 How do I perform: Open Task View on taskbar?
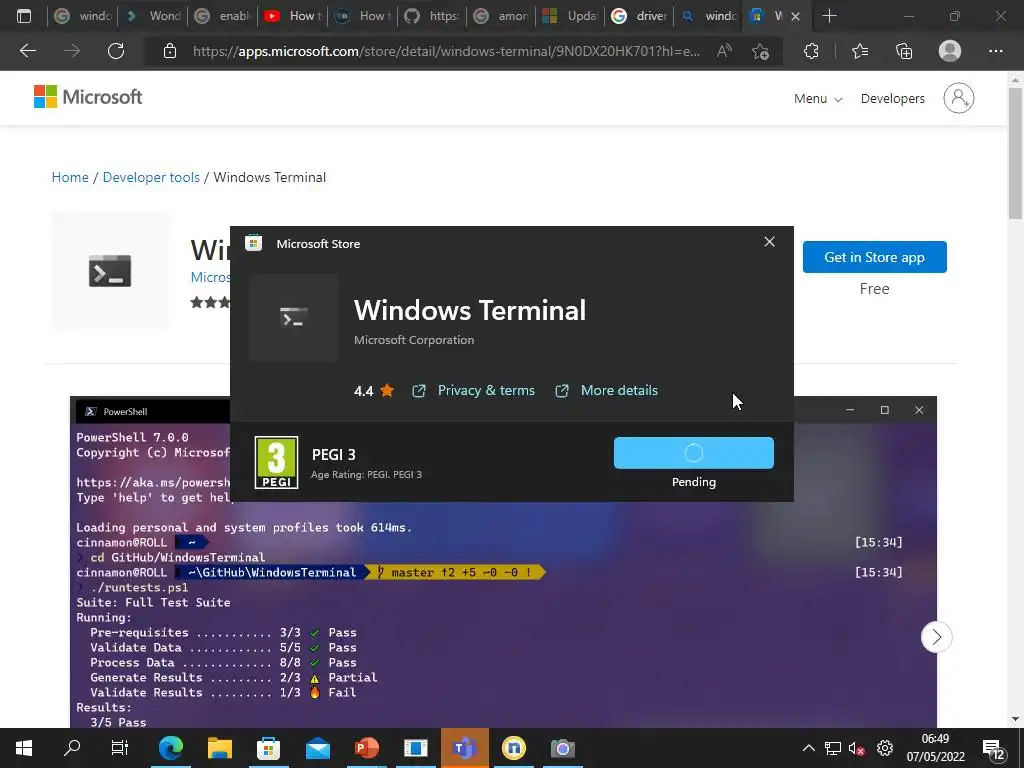click(x=120, y=748)
